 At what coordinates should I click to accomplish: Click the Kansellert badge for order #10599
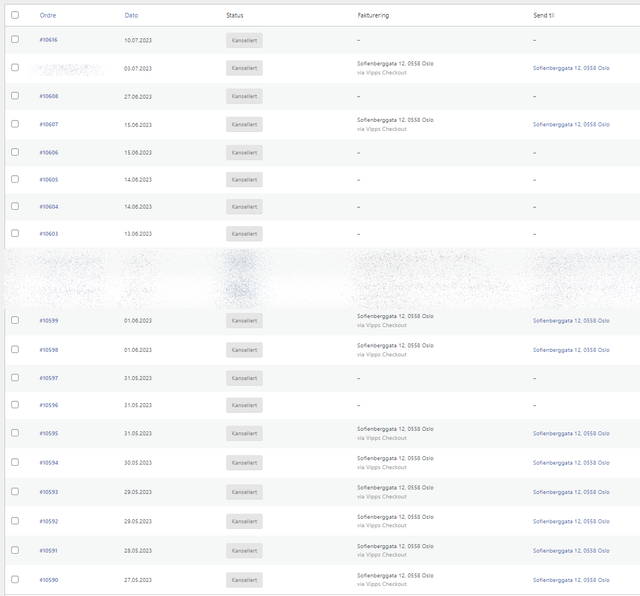tap(244, 321)
